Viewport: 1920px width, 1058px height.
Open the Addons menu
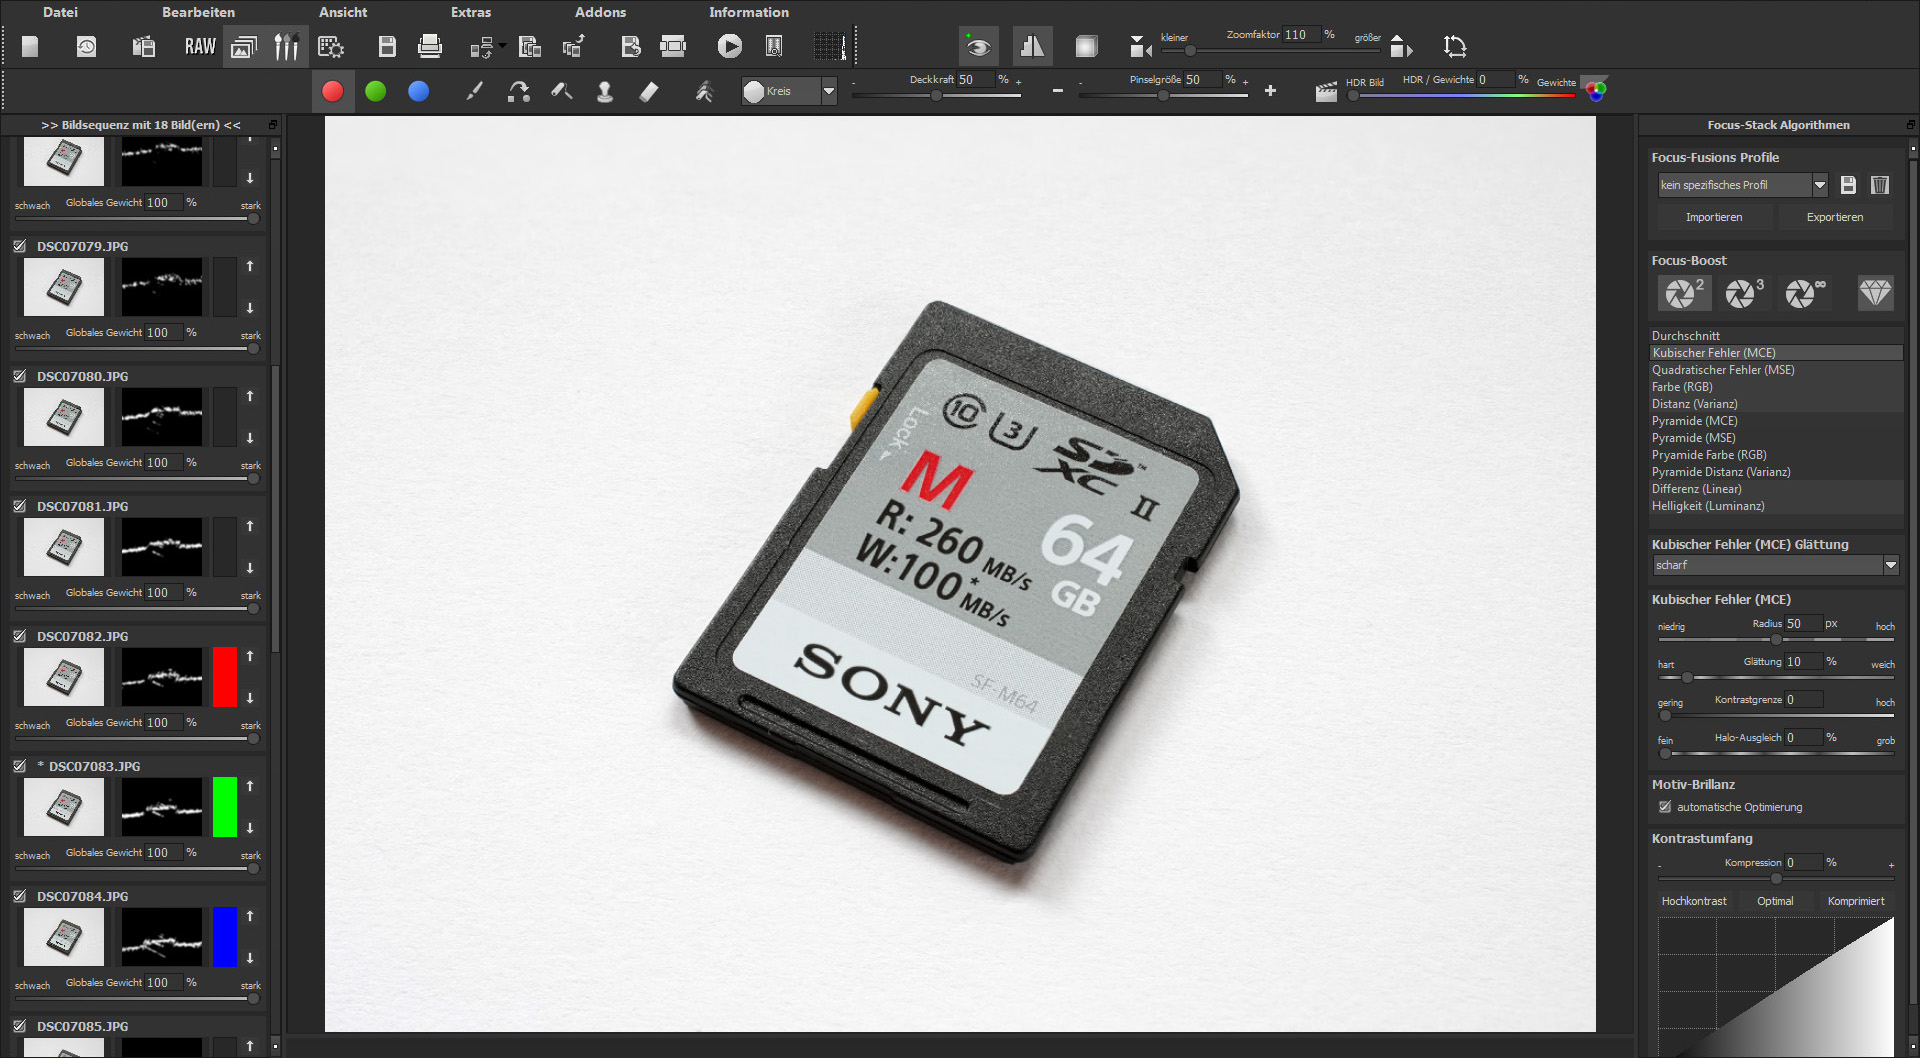point(600,12)
